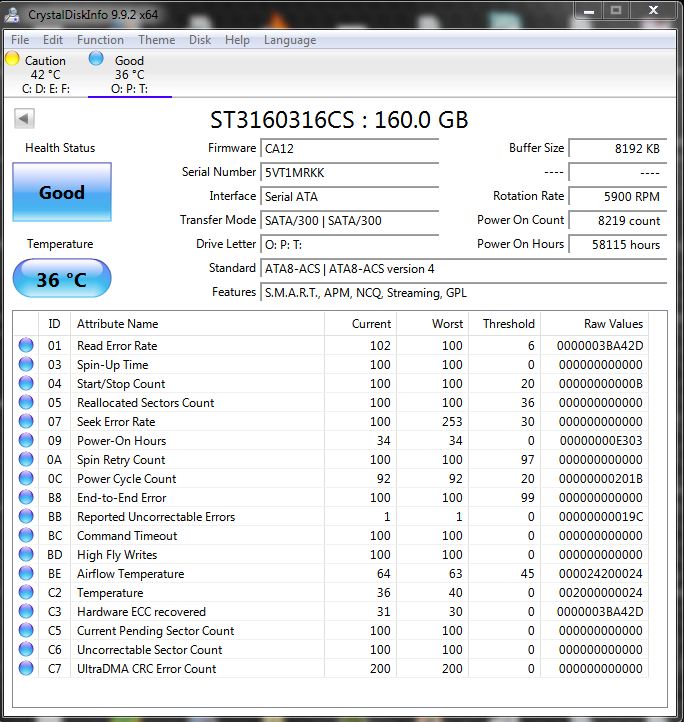The height and width of the screenshot is (722, 684).
Task: Click status orb for Start/Stop Count
Action: (x=26, y=383)
